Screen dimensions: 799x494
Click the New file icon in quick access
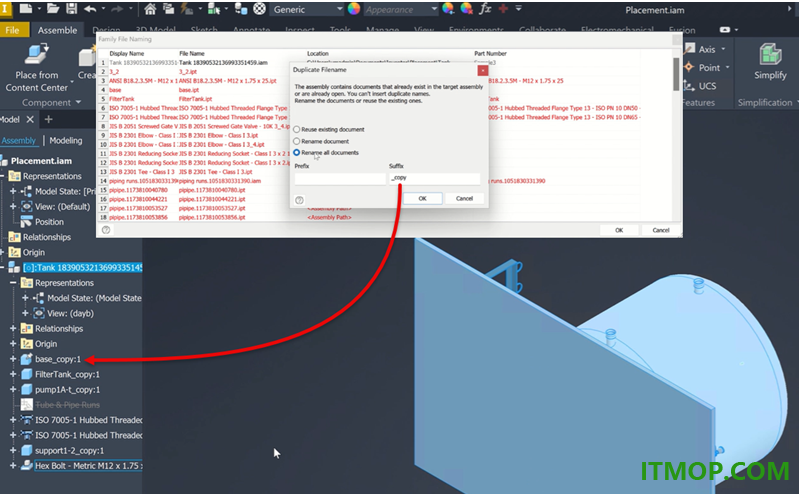pos(25,8)
